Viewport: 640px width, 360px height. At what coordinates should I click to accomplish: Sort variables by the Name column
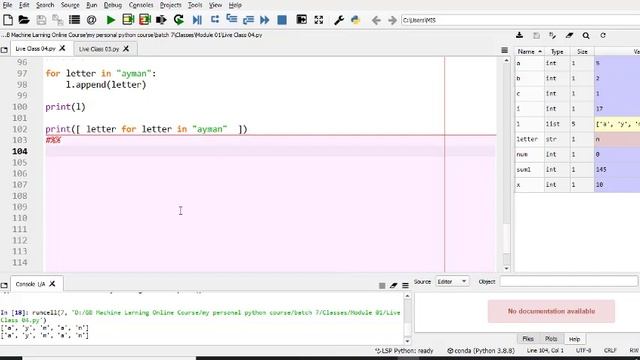pos(529,51)
